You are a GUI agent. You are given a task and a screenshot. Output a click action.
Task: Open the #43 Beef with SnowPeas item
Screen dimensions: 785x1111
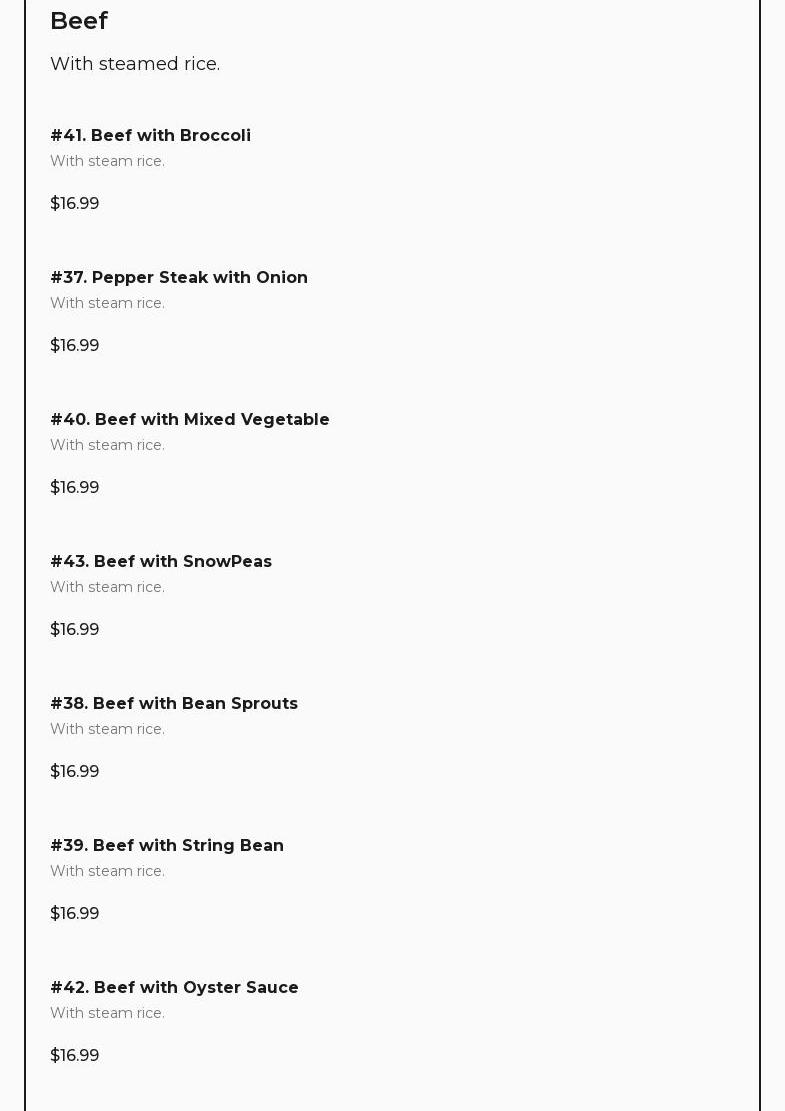(161, 561)
